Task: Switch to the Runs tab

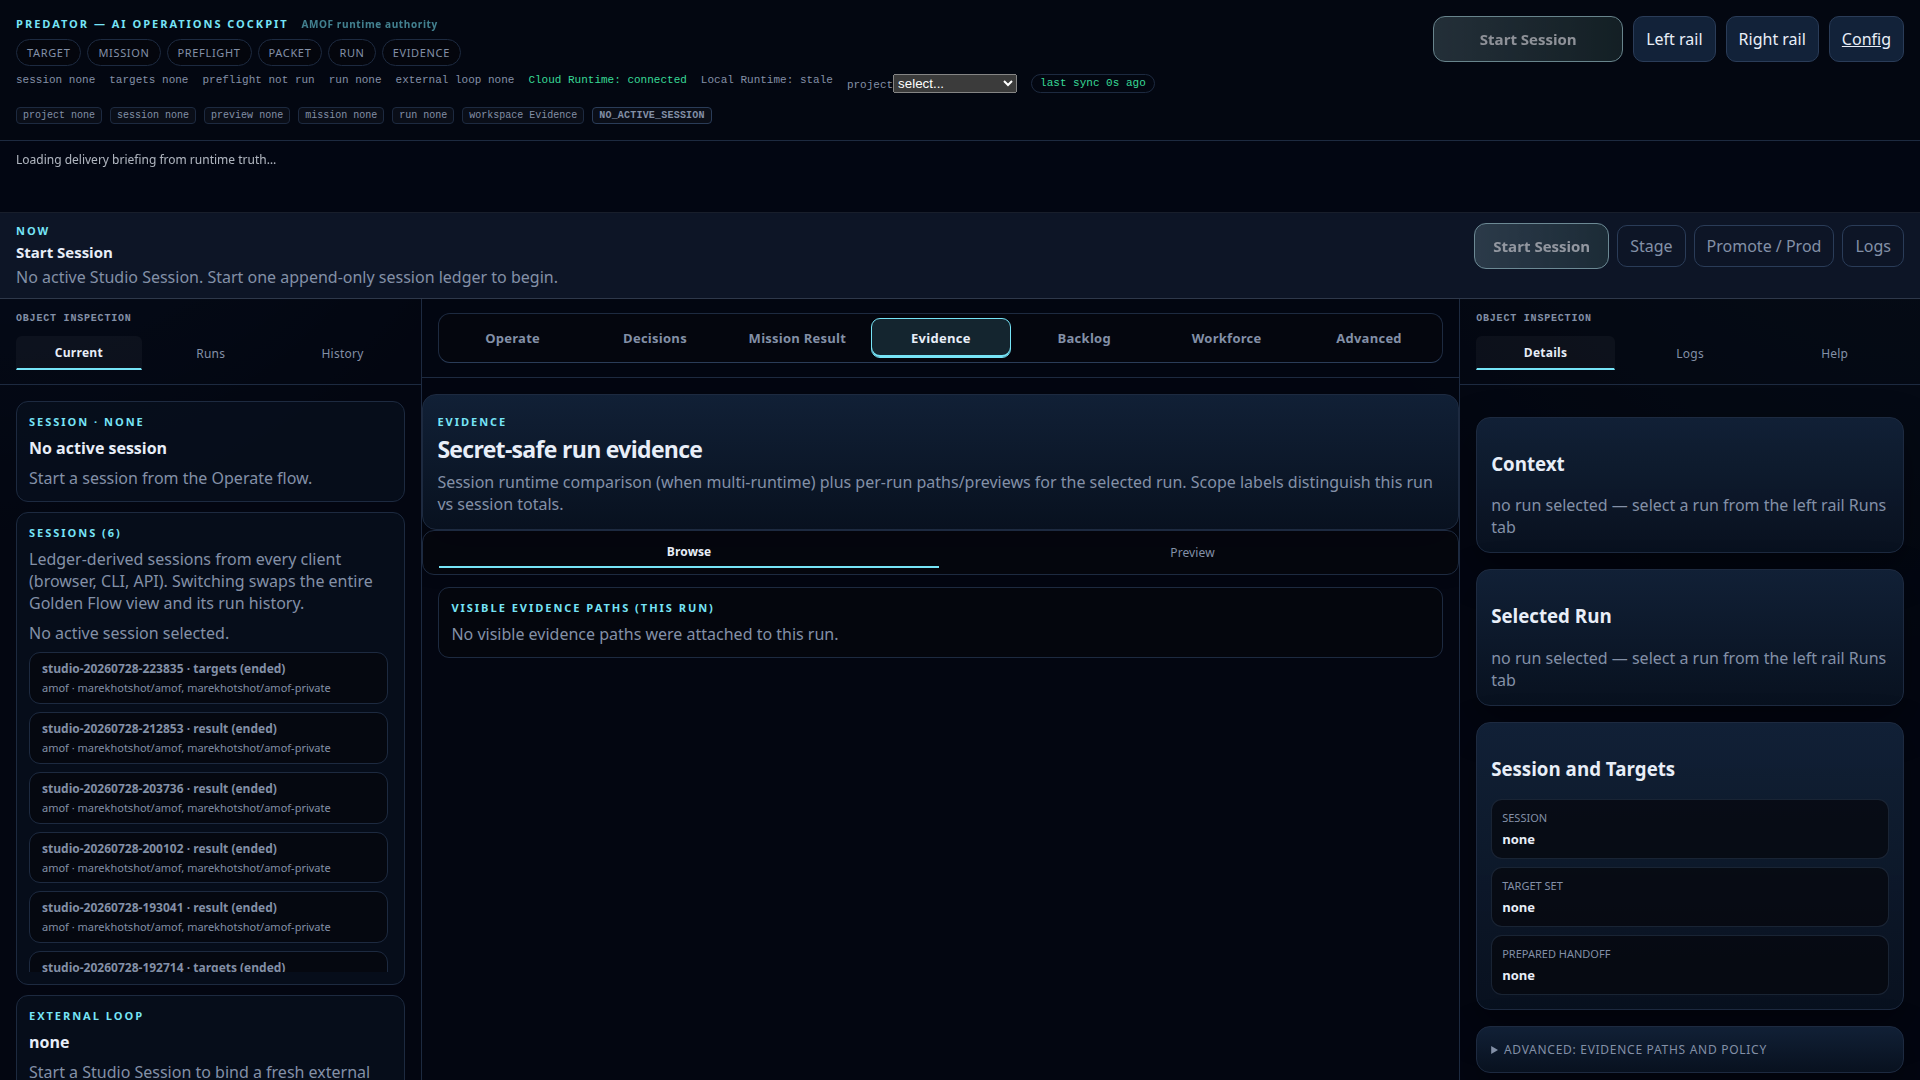Action: point(210,354)
